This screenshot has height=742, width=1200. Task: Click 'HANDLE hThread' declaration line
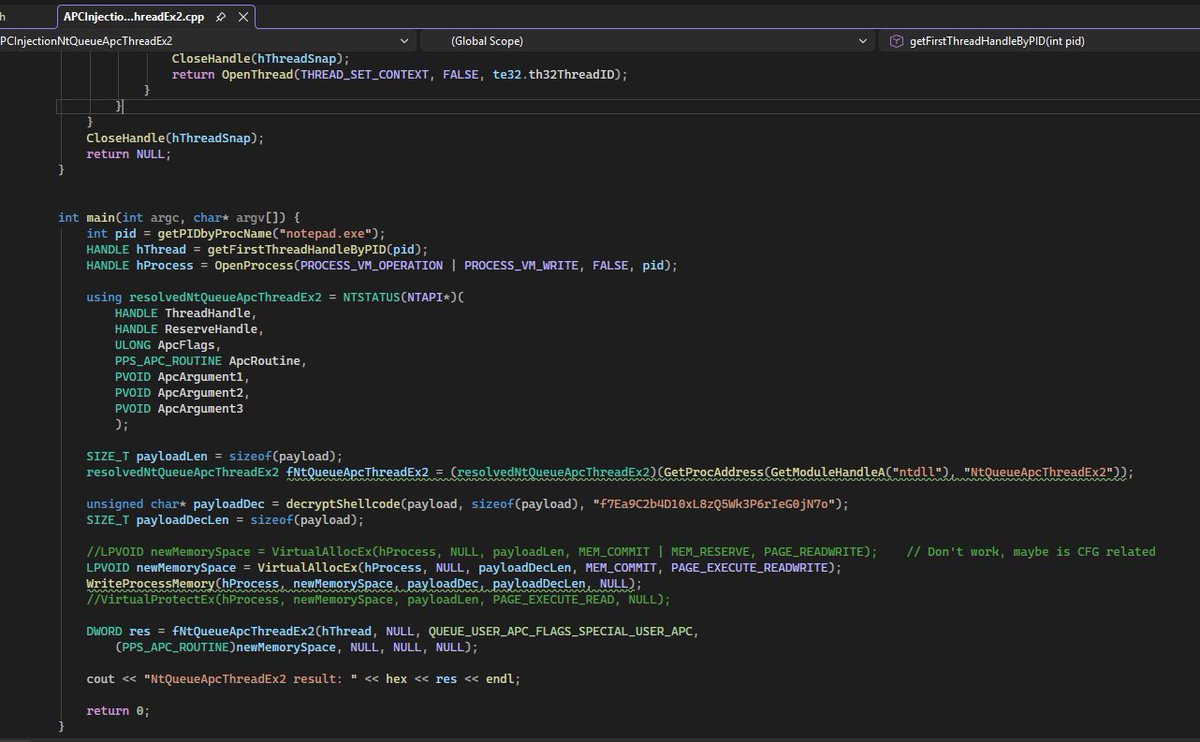[x=257, y=250]
